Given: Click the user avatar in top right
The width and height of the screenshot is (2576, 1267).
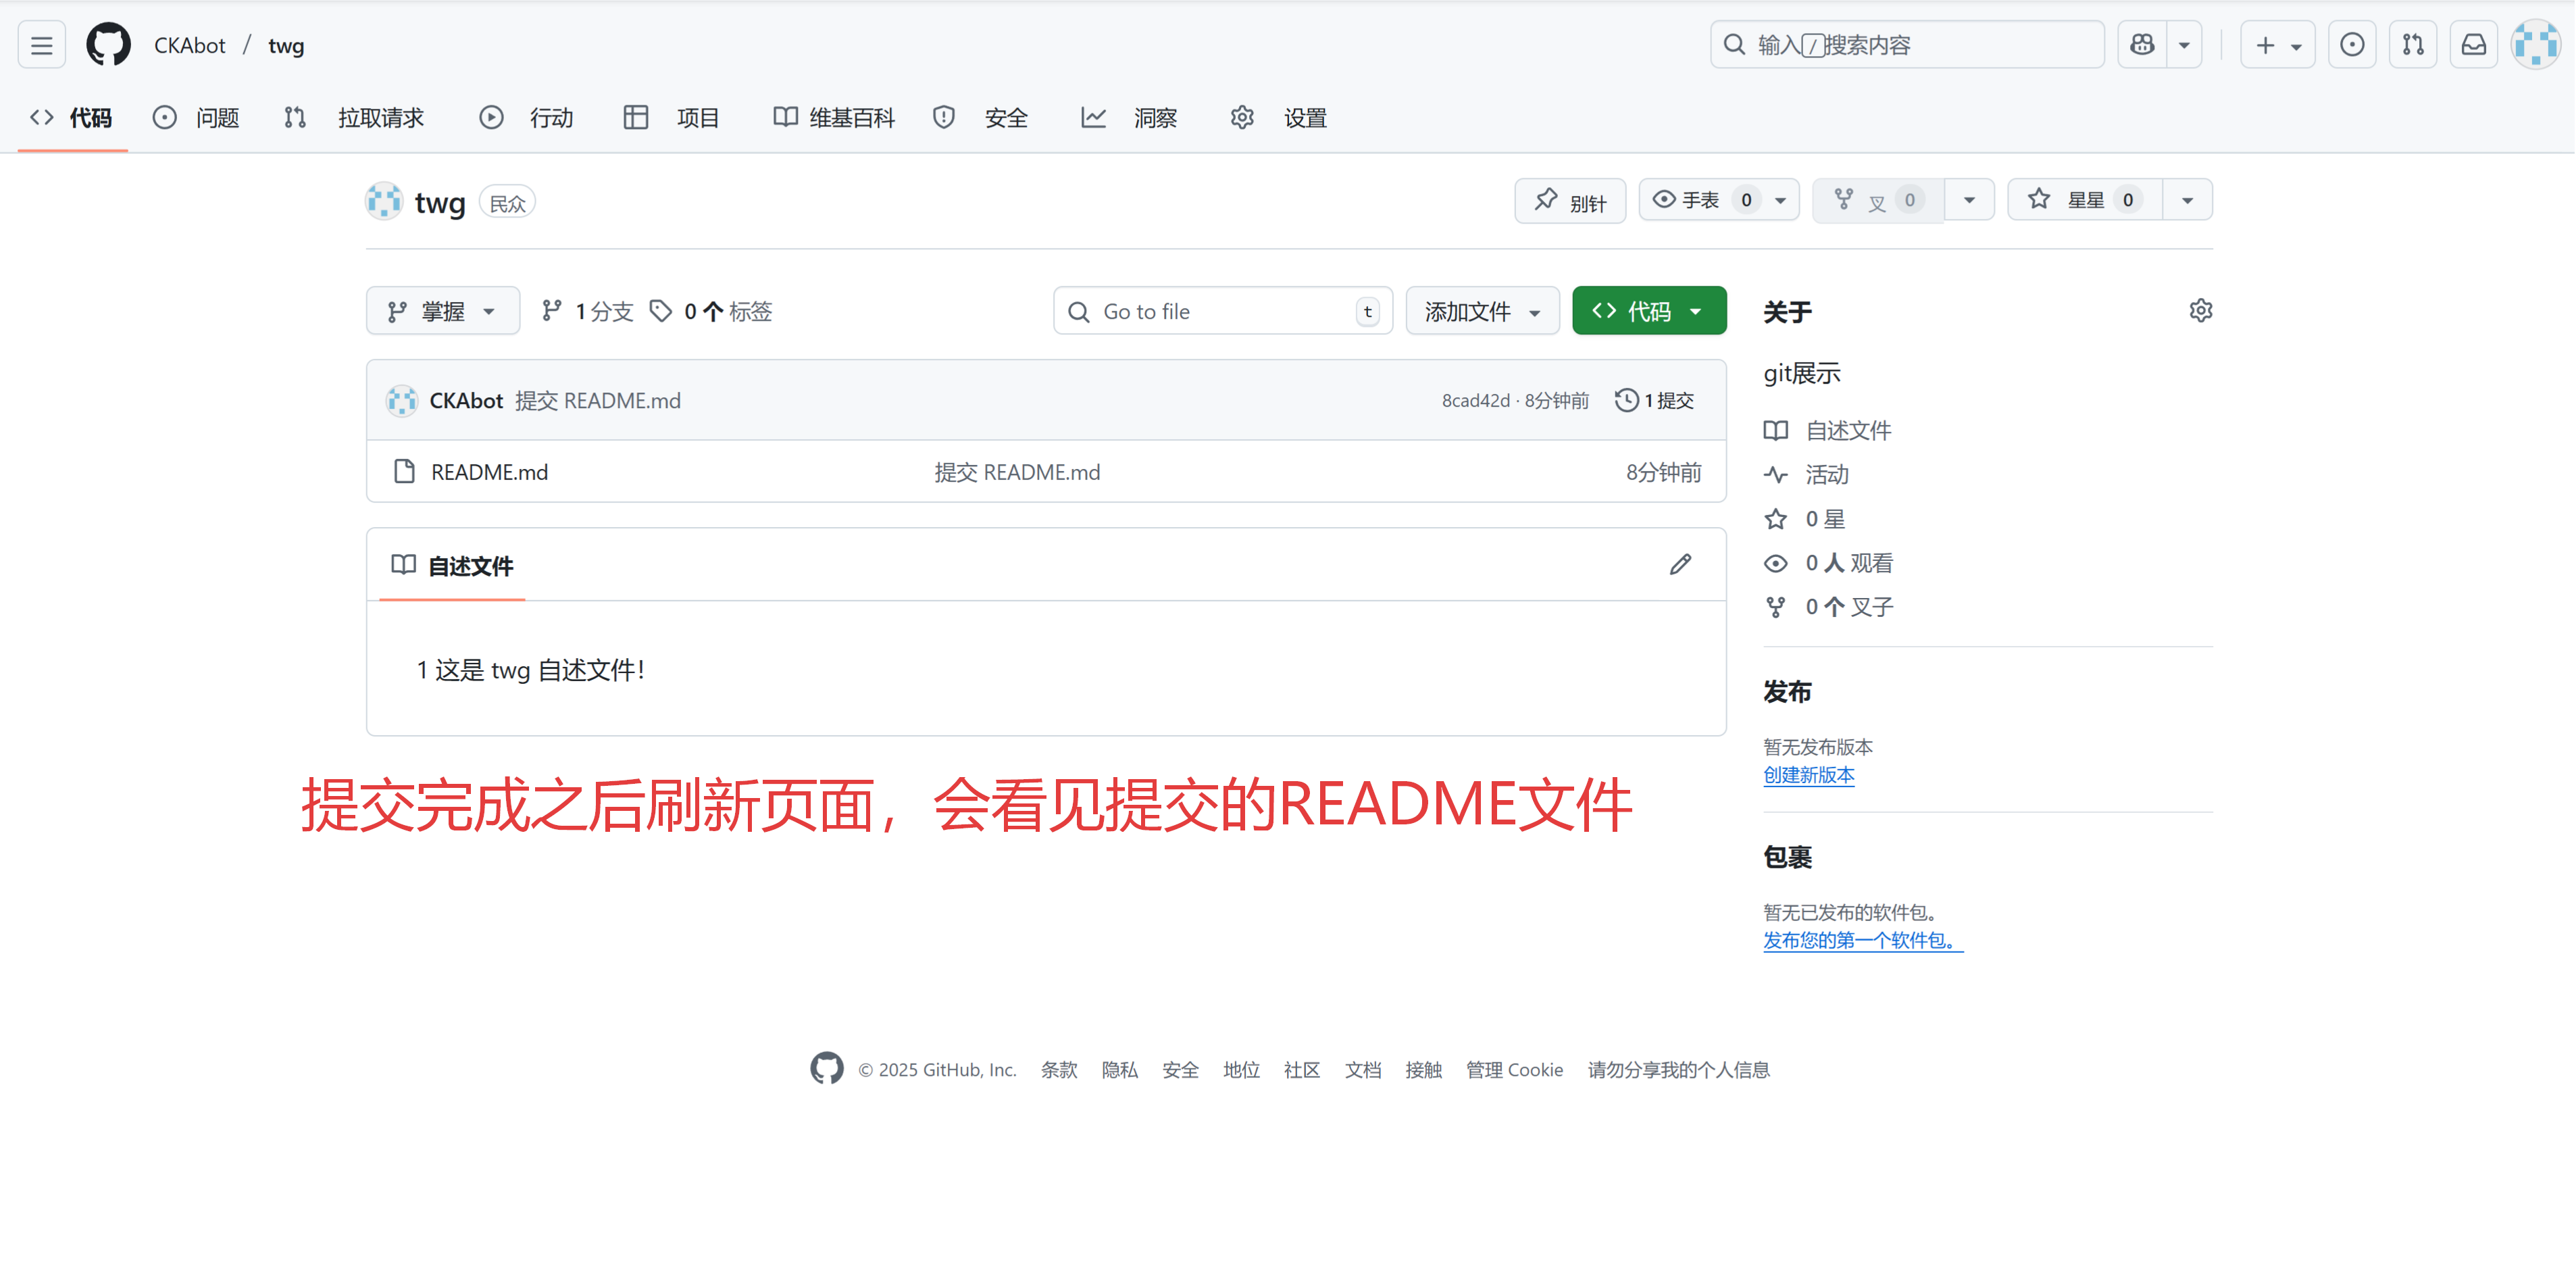Looking at the screenshot, I should pyautogui.click(x=2535, y=45).
